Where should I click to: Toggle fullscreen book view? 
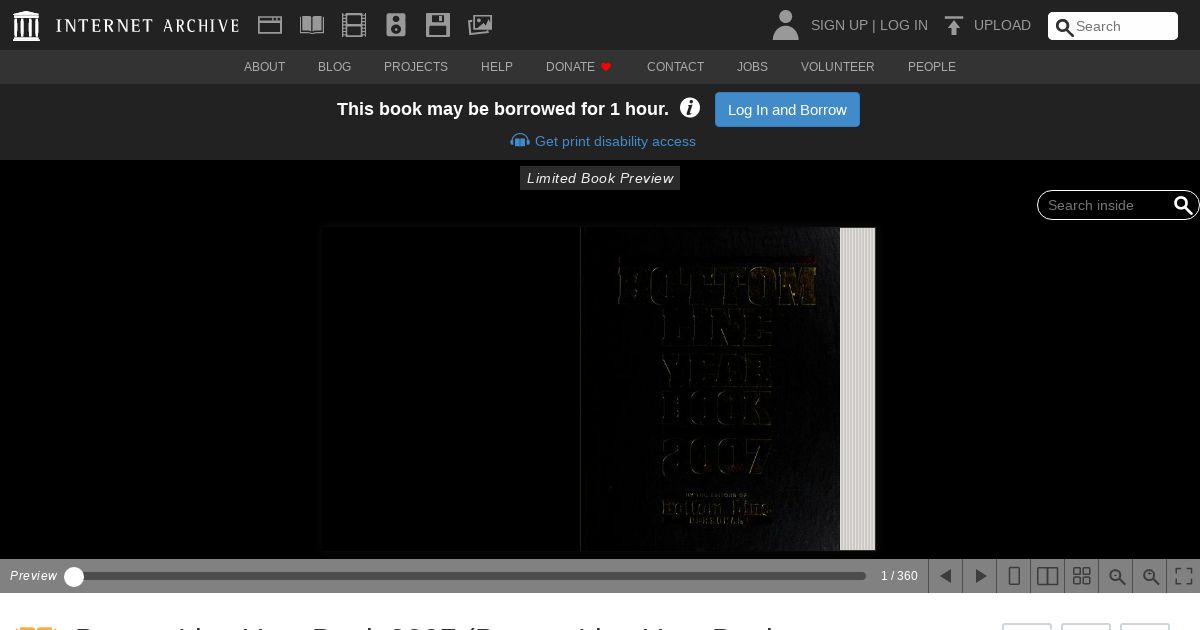pyautogui.click(x=1184, y=576)
